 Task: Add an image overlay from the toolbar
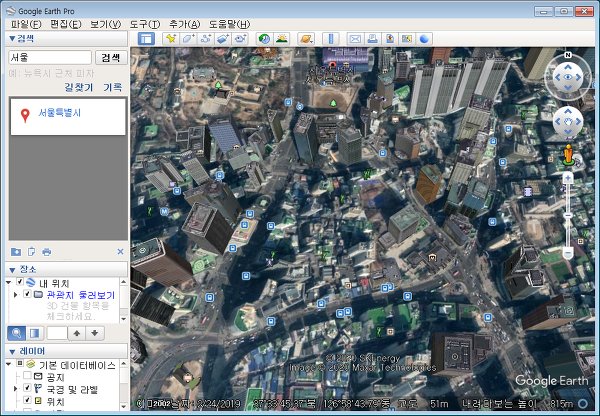coord(223,39)
